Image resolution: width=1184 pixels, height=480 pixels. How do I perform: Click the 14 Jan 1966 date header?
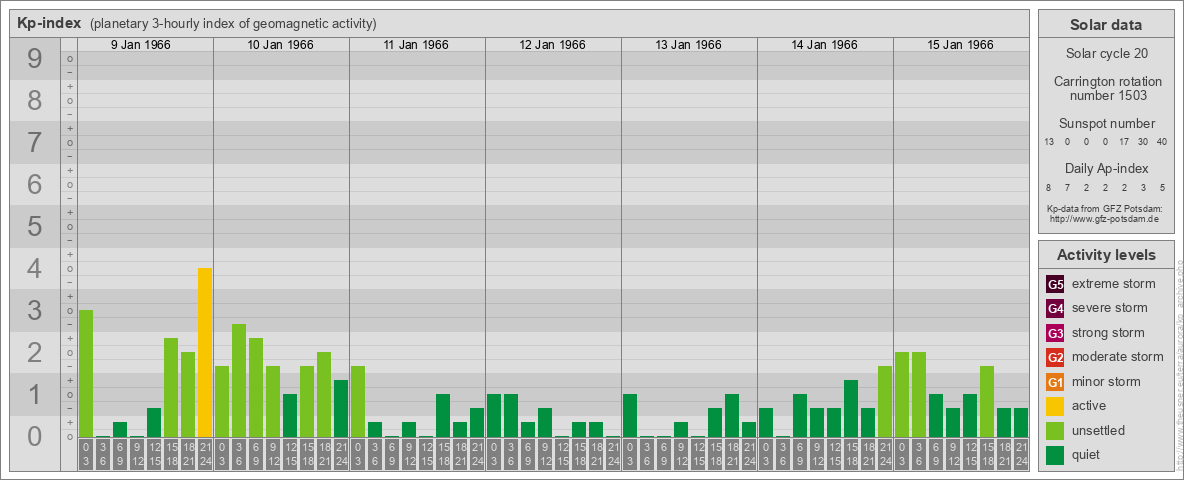(x=824, y=45)
